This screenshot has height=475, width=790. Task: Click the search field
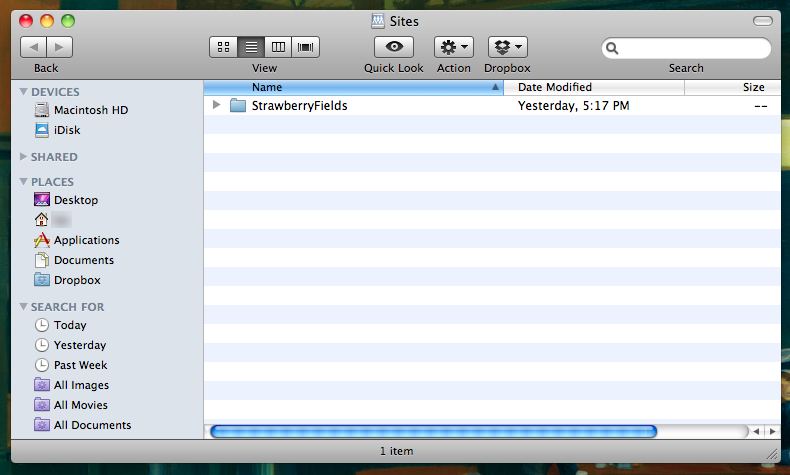pos(686,48)
